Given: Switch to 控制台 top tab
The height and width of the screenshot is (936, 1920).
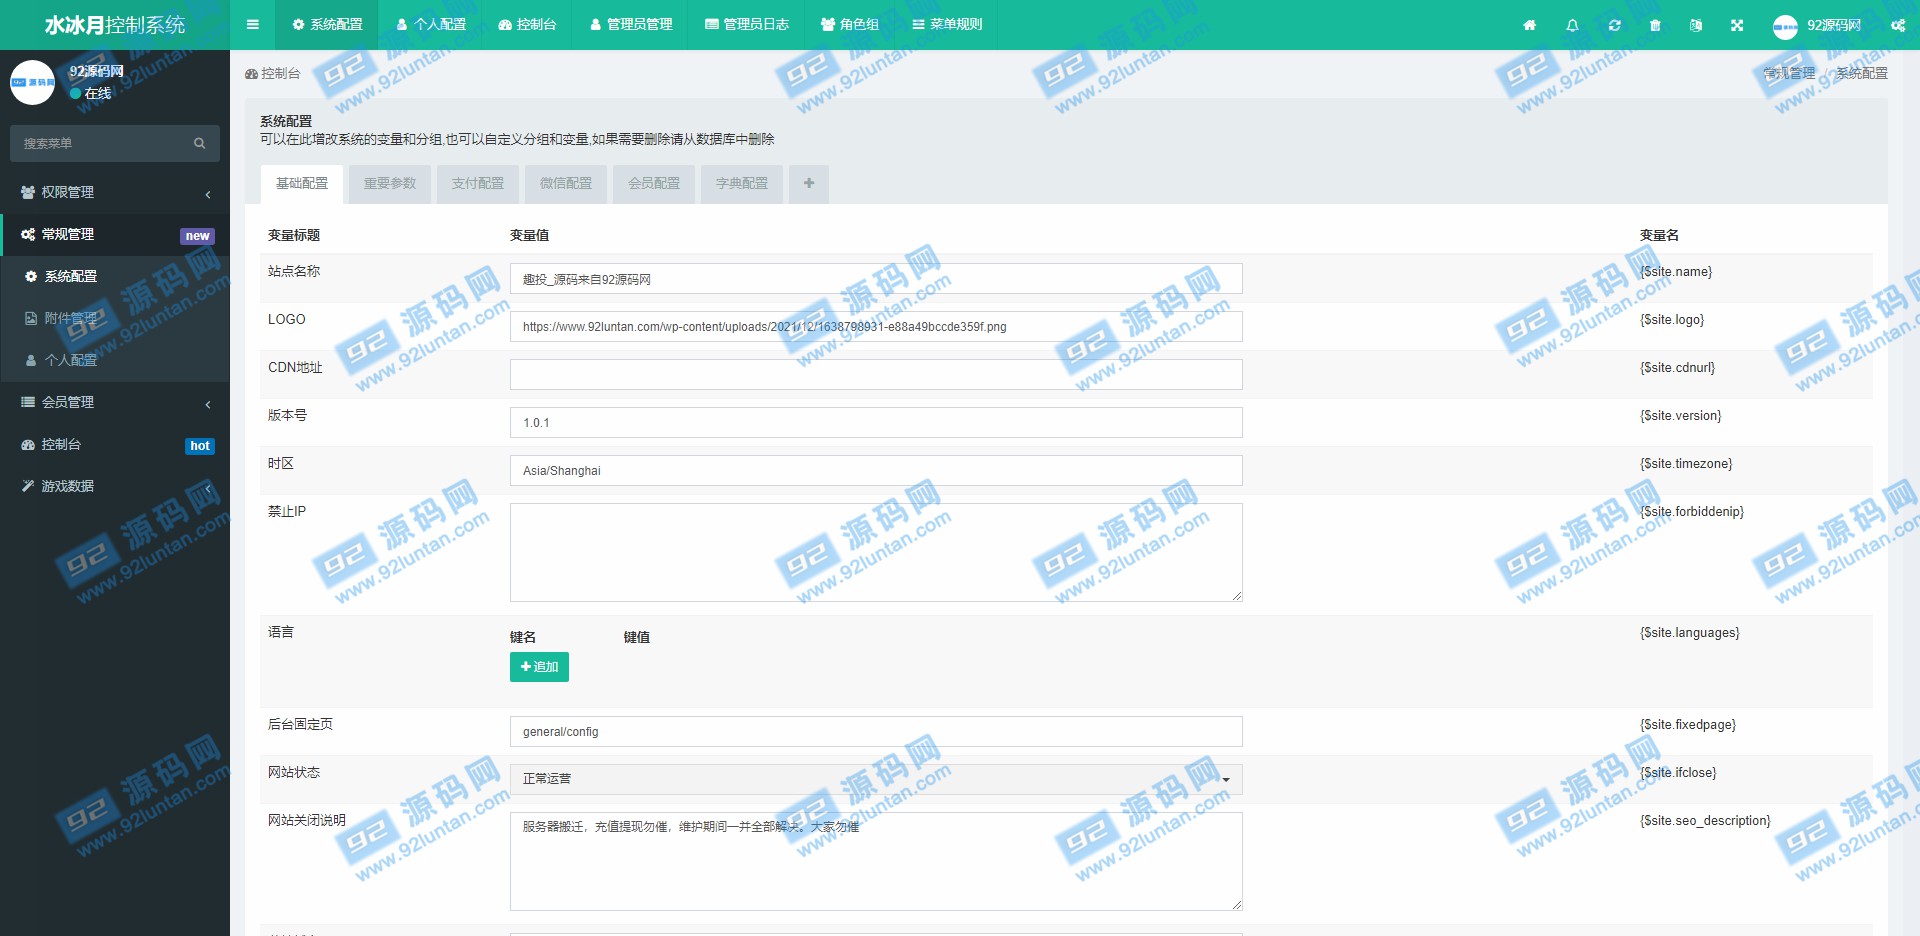Looking at the screenshot, I should coord(527,25).
